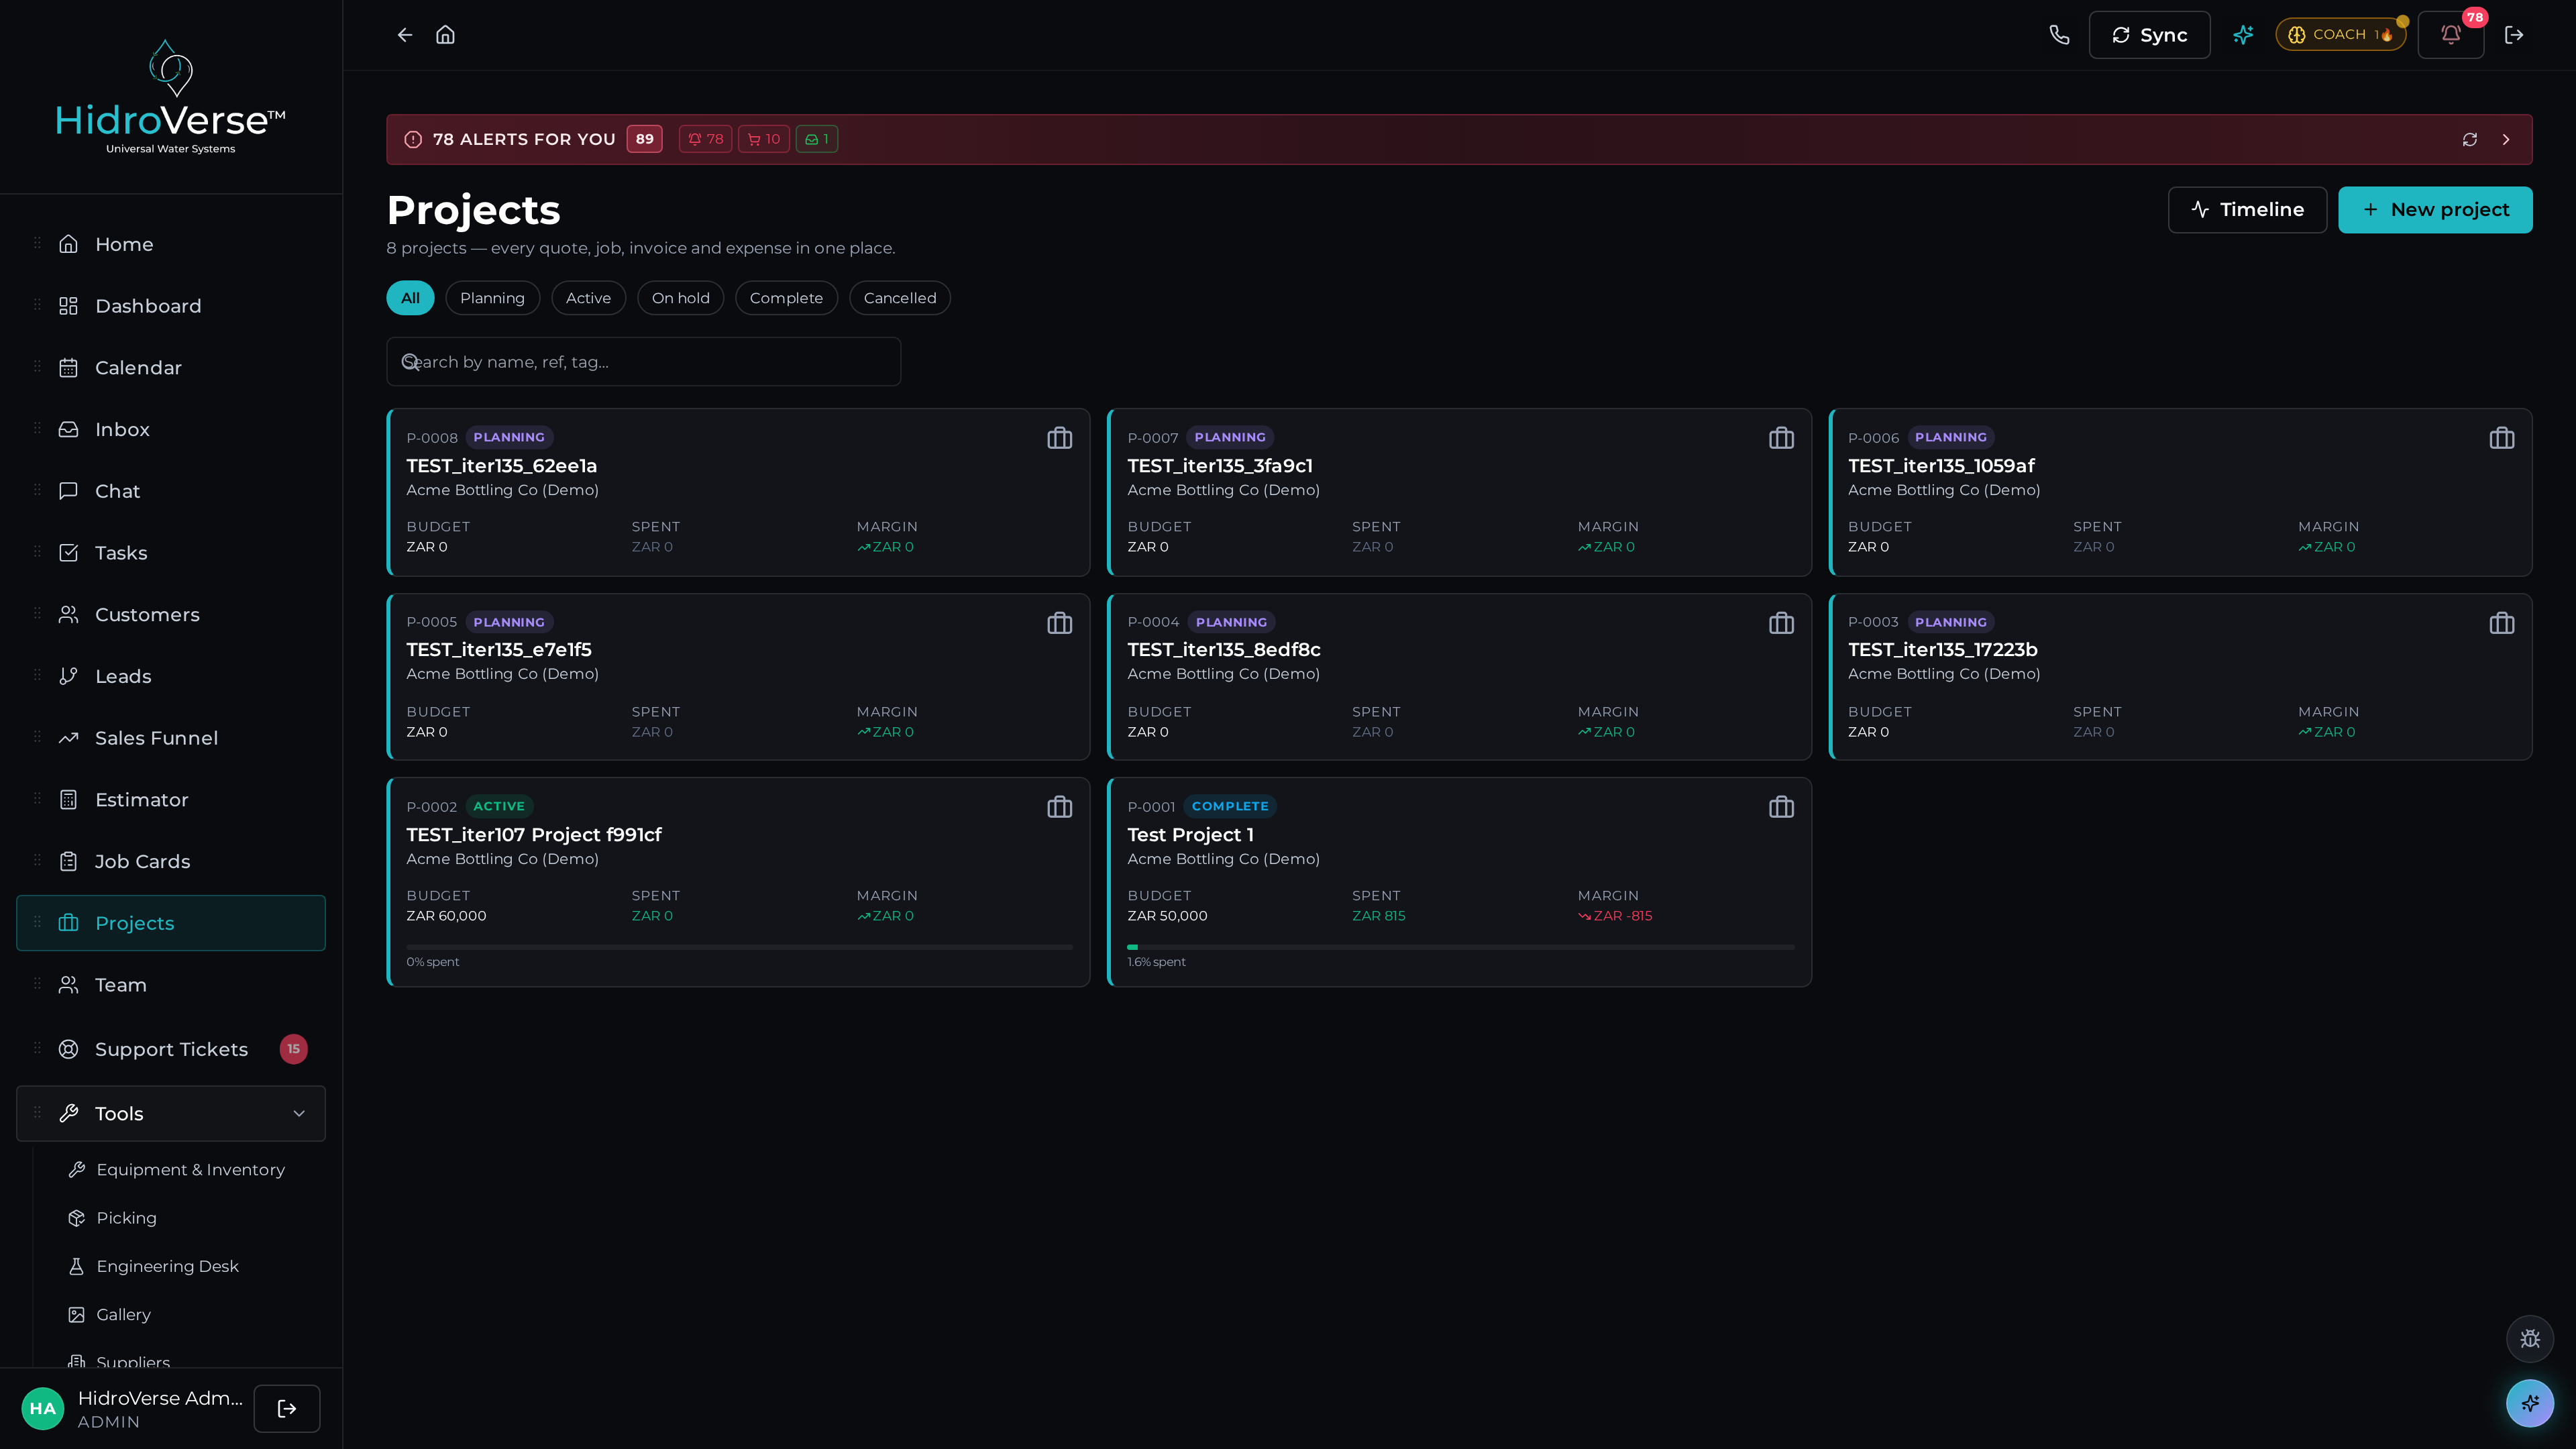Viewport: 2576px width, 1449px height.
Task: Open the briefcase icon on project P-0003
Action: click(2502, 623)
